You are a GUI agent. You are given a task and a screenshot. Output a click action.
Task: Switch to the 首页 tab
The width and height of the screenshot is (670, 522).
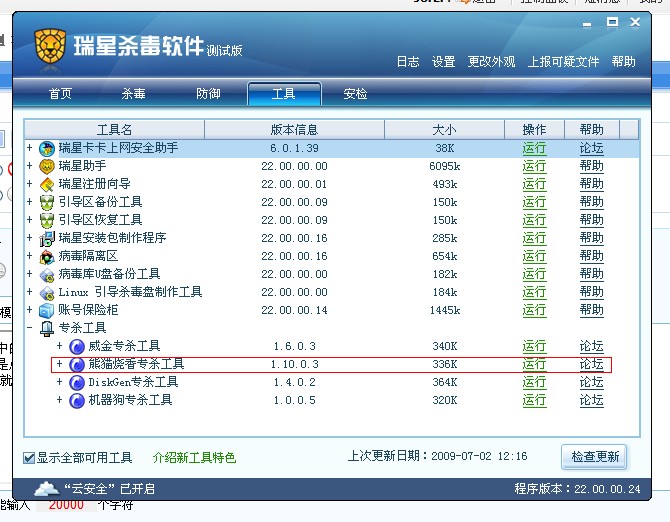[60, 94]
